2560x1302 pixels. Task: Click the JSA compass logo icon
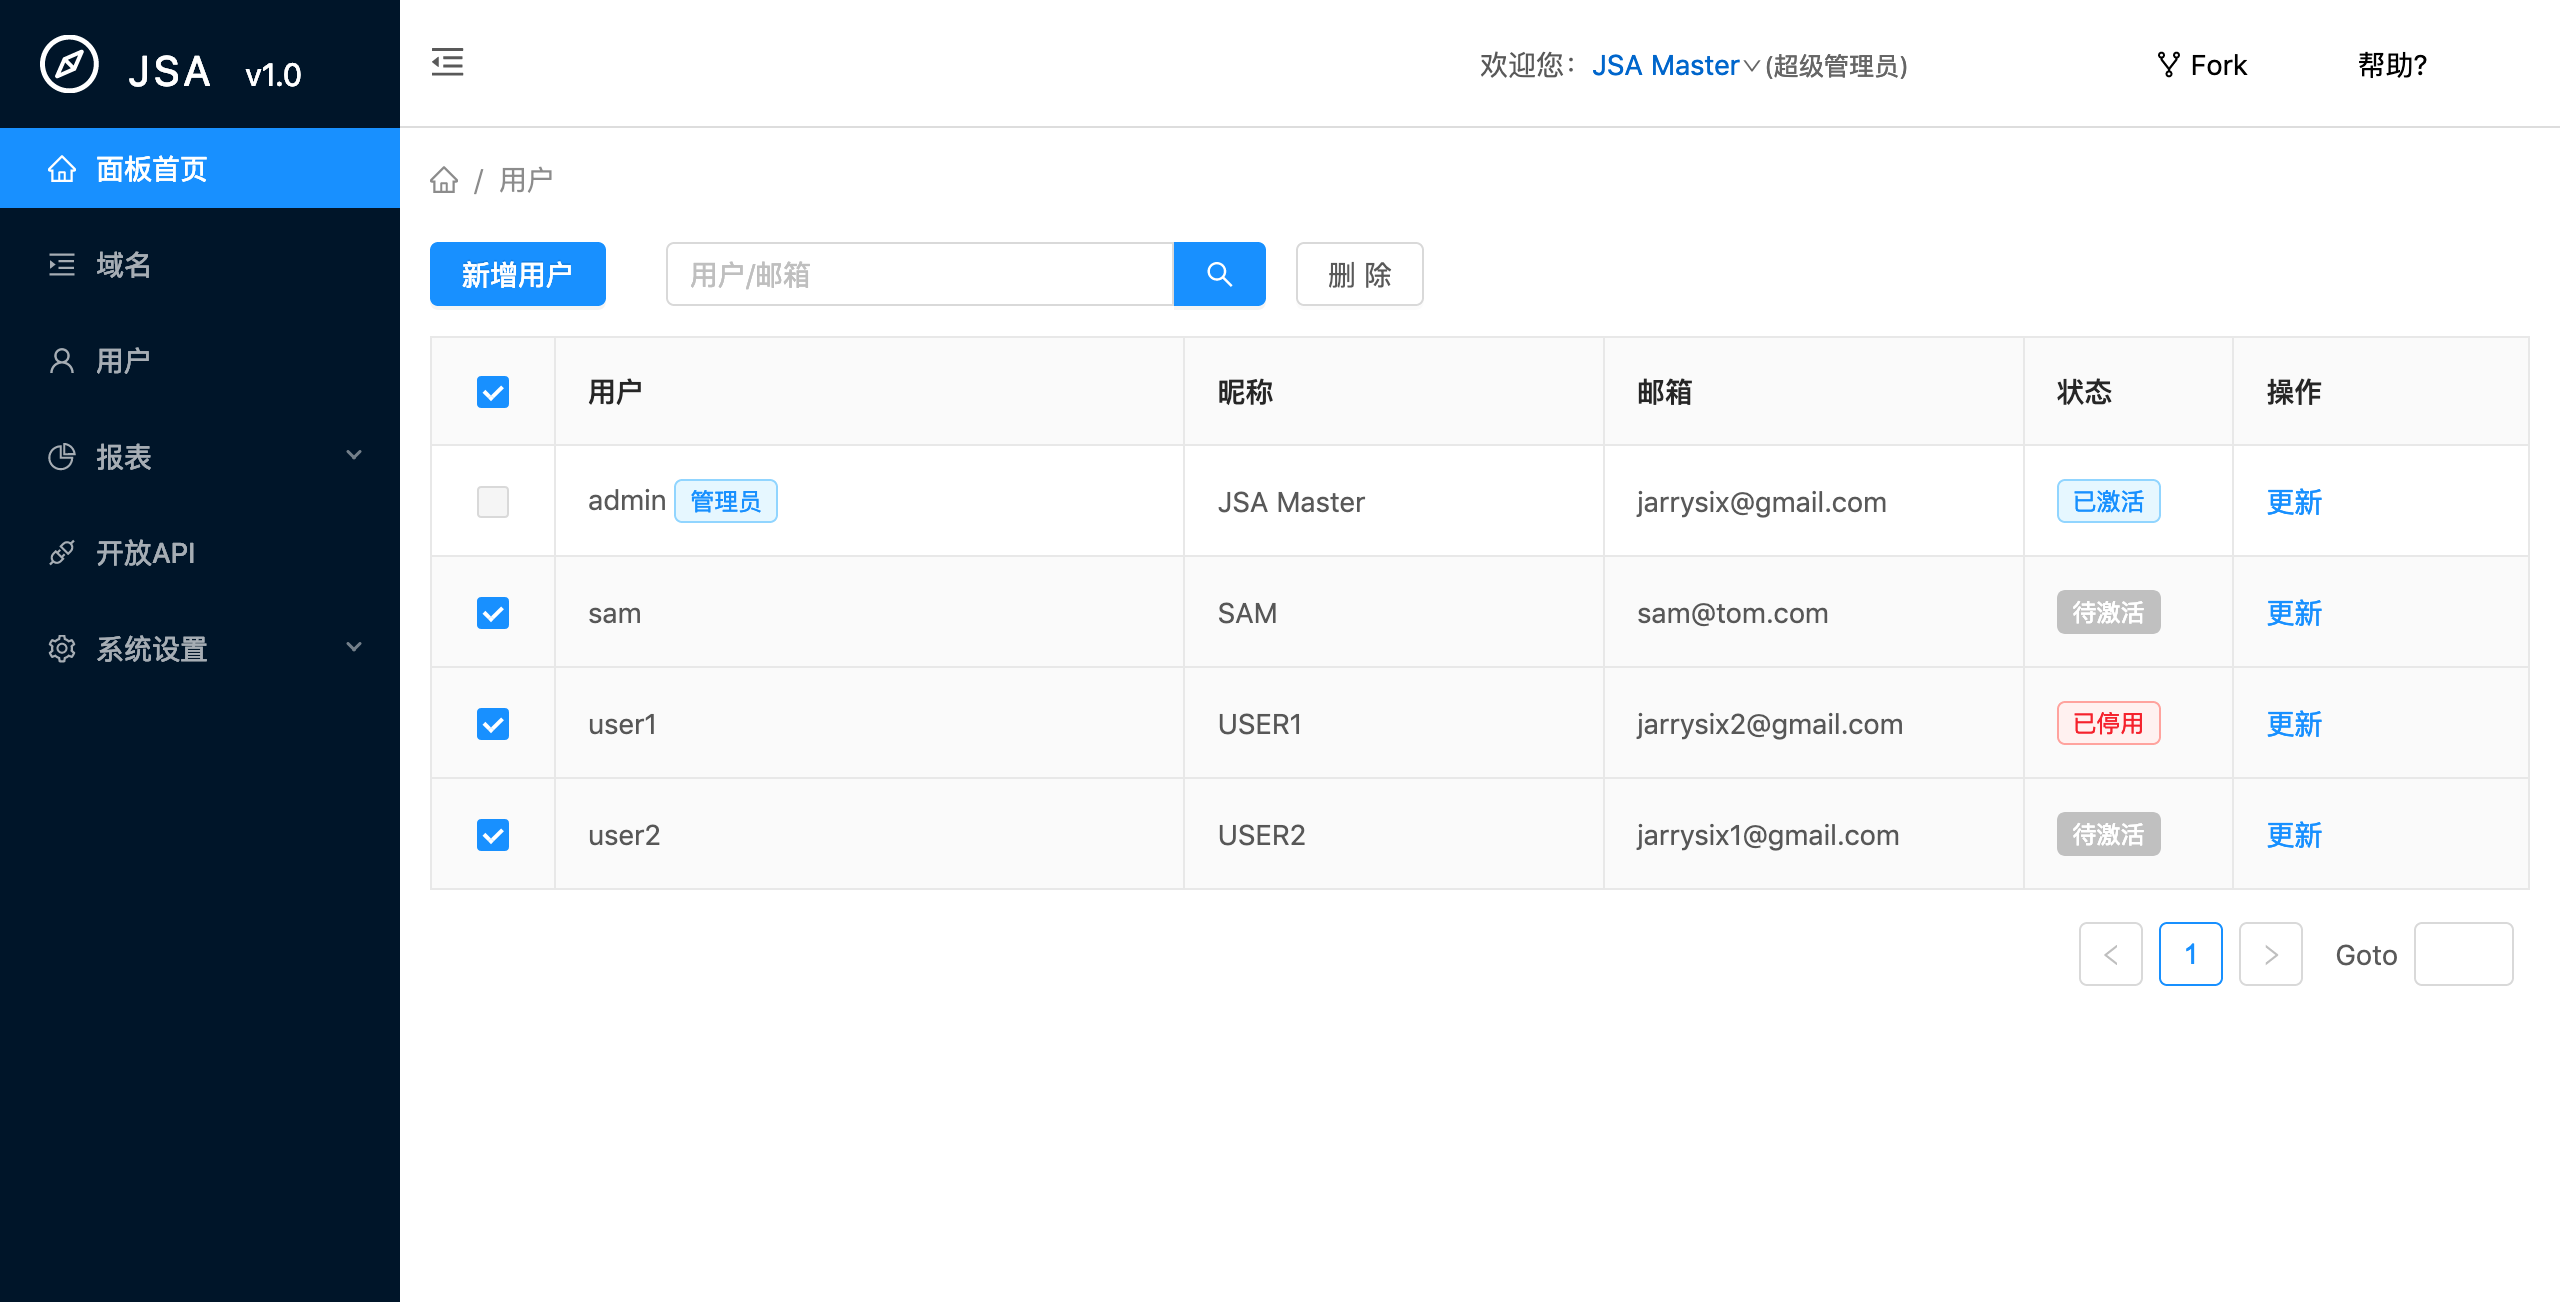click(x=69, y=65)
